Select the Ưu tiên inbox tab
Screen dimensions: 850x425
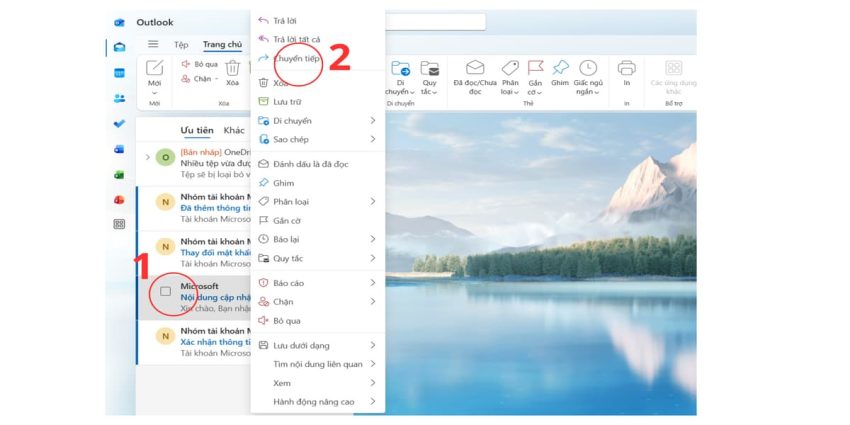tap(197, 131)
